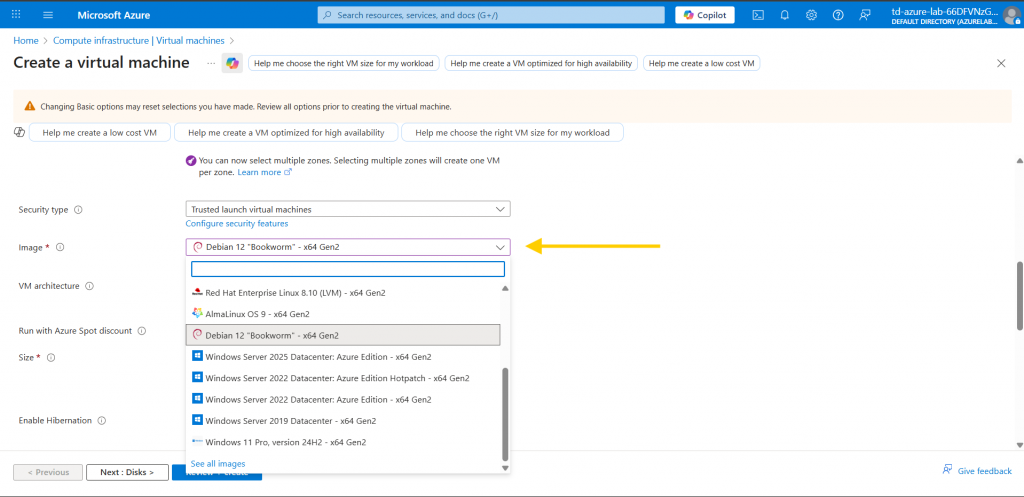Click lower 'Help me create a low cost VM' chip
This screenshot has height=497, width=1024.
coord(100,133)
